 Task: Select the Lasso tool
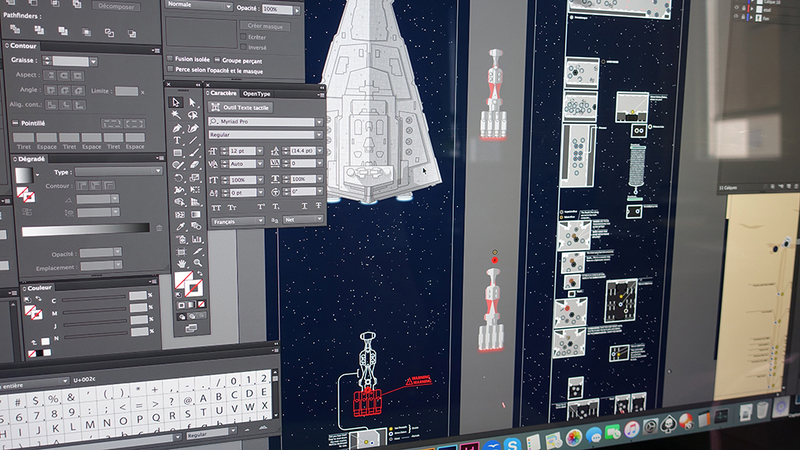(x=193, y=115)
